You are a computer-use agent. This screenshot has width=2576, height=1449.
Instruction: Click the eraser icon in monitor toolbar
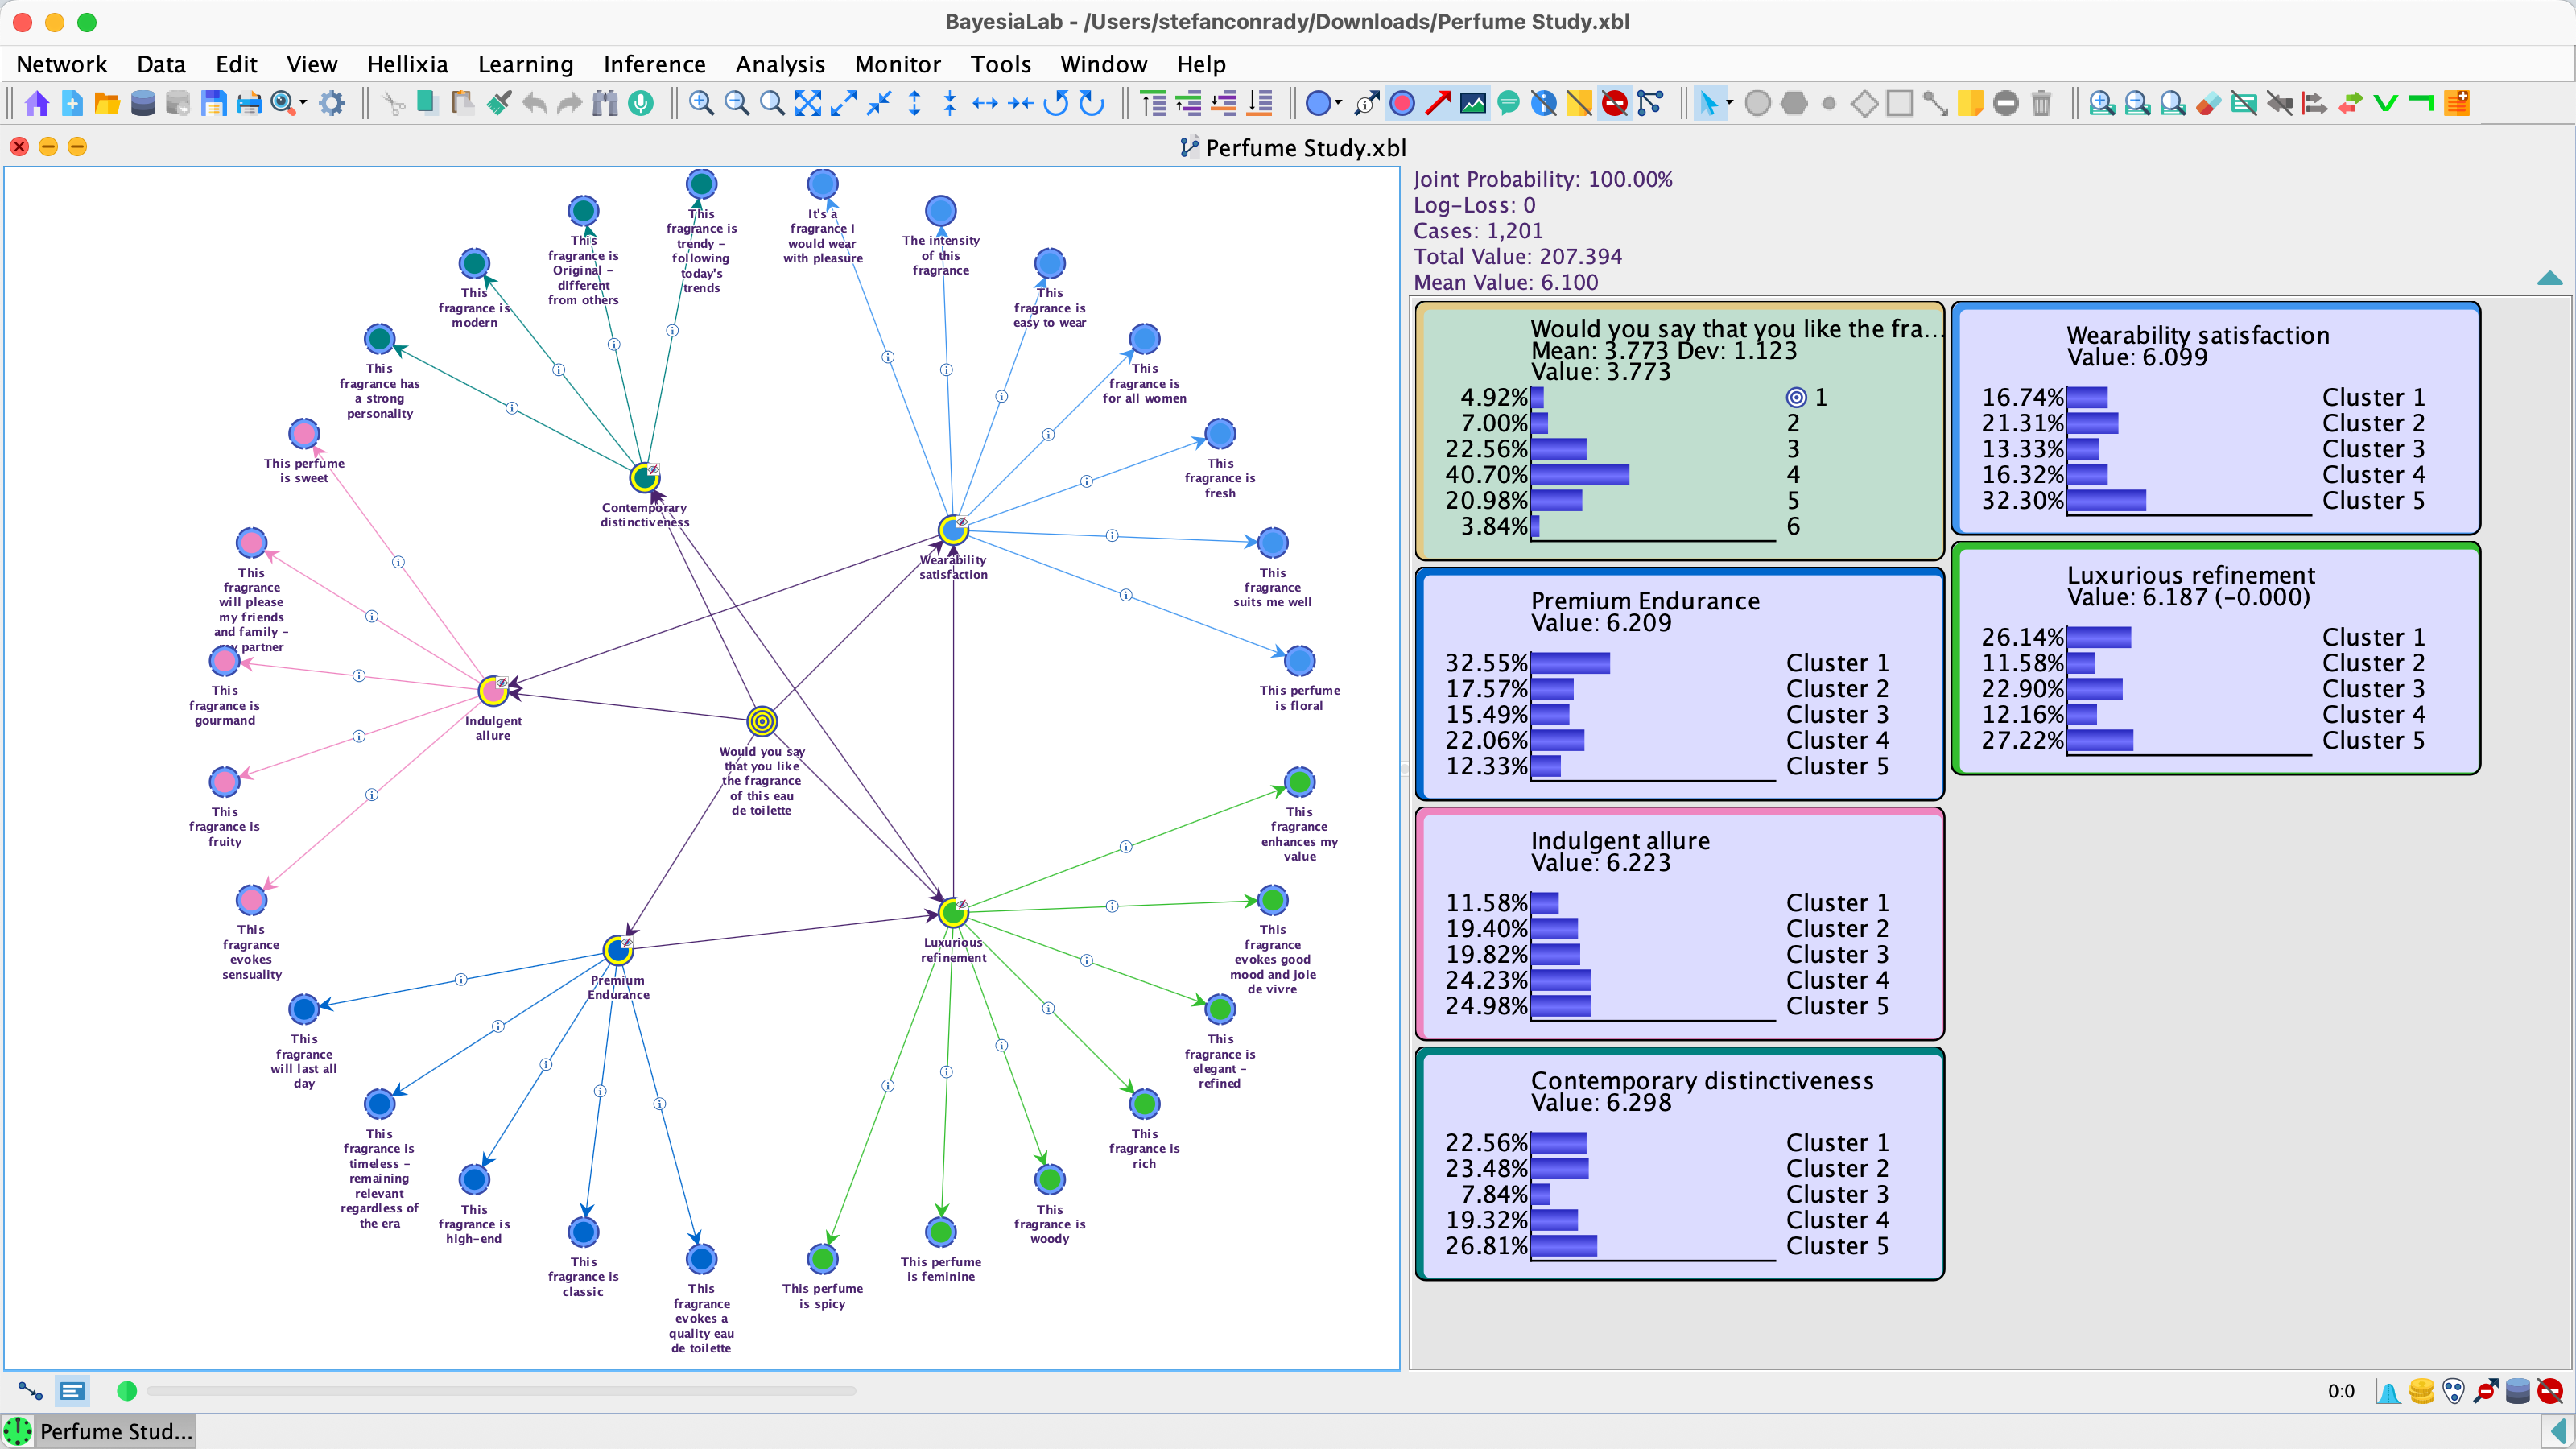pyautogui.click(x=2209, y=103)
